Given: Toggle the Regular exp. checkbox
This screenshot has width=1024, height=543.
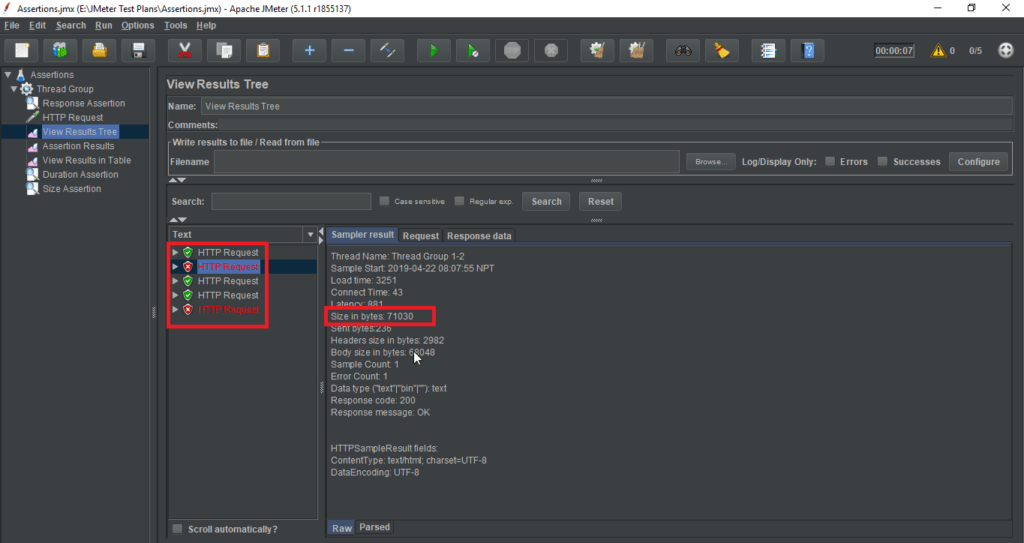Looking at the screenshot, I should (459, 201).
